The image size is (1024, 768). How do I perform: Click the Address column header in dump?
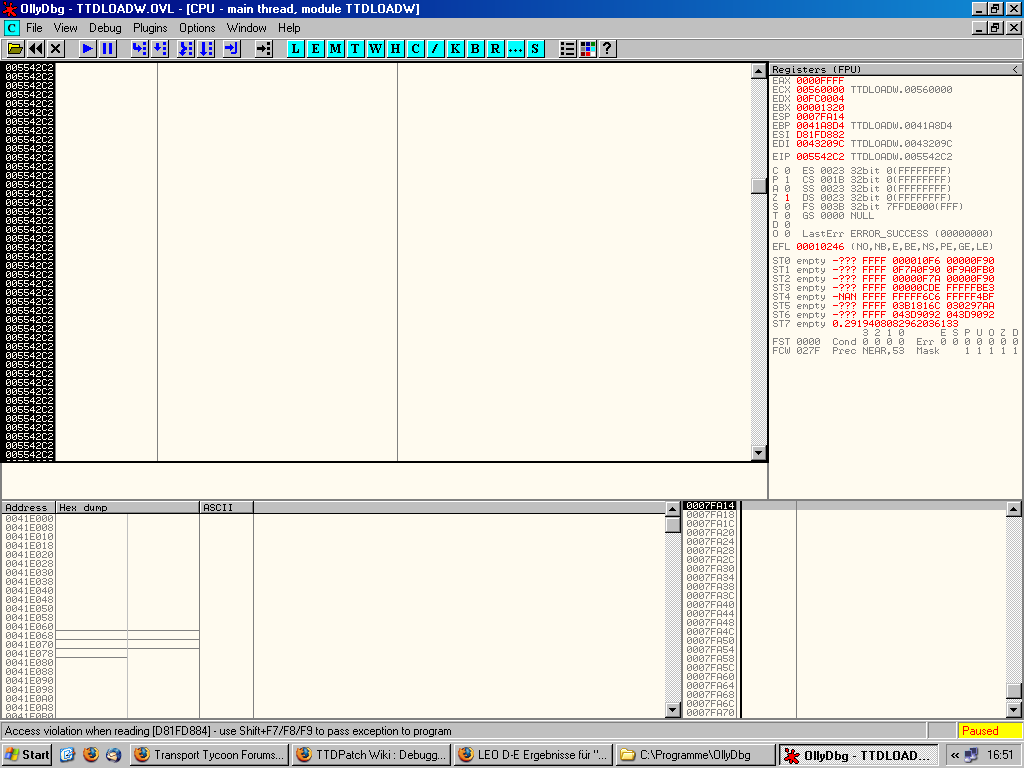tap(29, 507)
